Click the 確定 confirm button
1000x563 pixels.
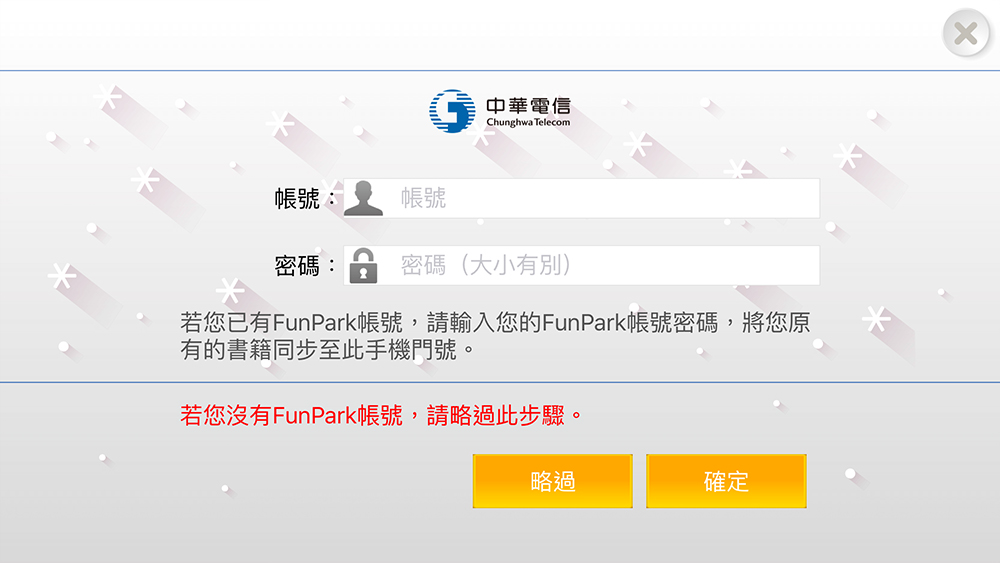point(726,481)
